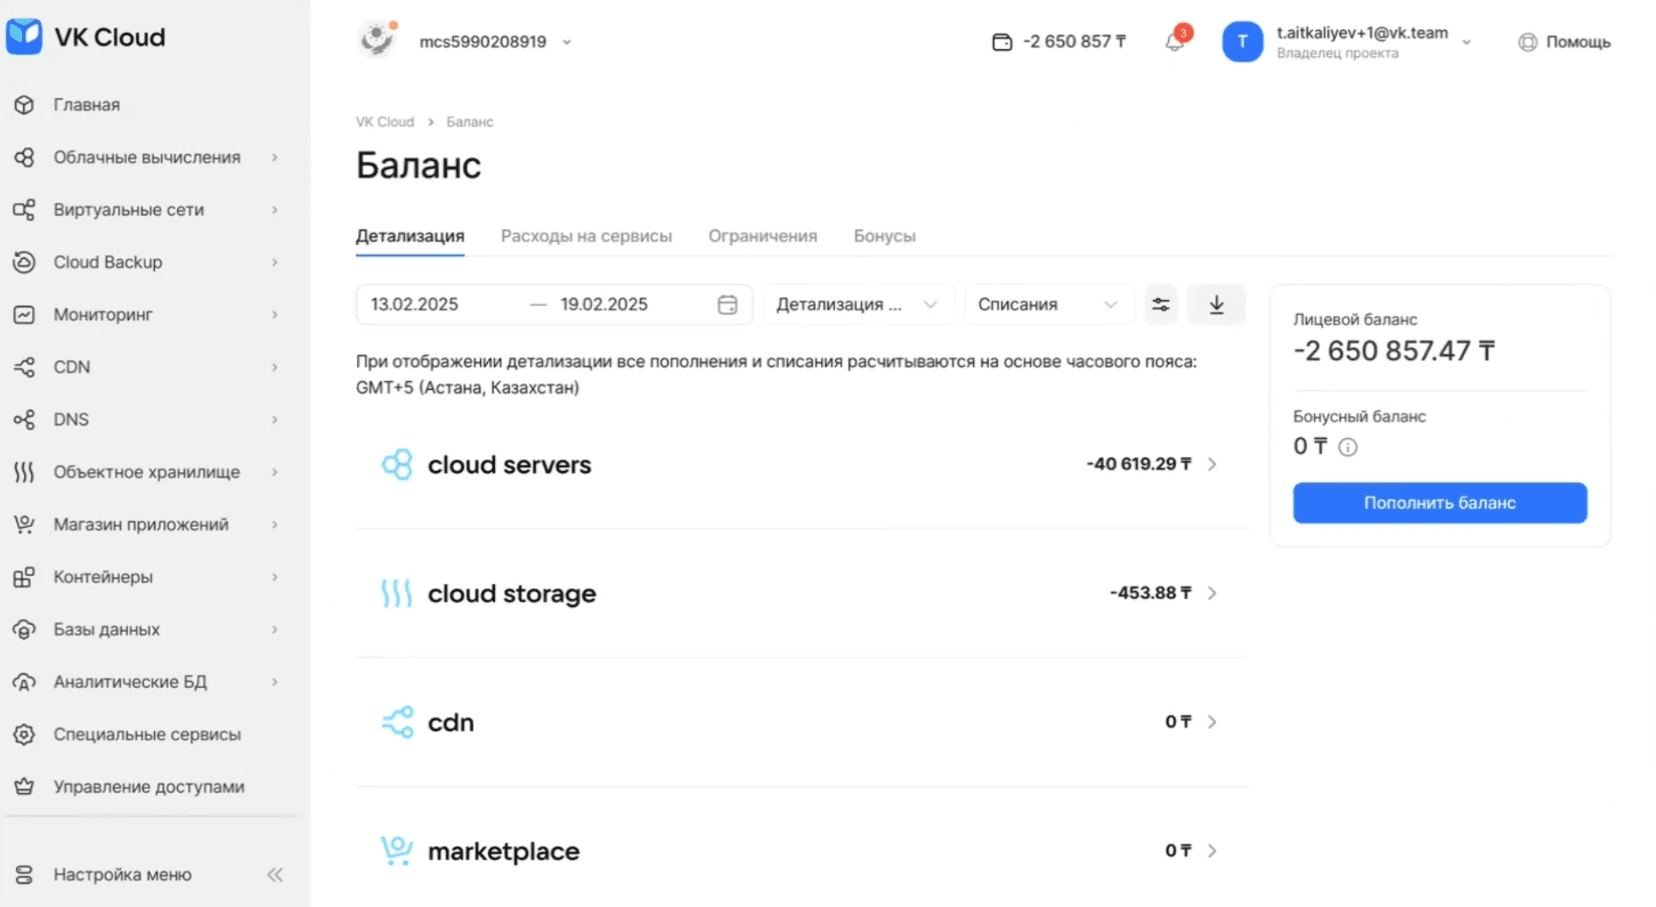Click the Настройка меню icon

pyautogui.click(x=24, y=874)
